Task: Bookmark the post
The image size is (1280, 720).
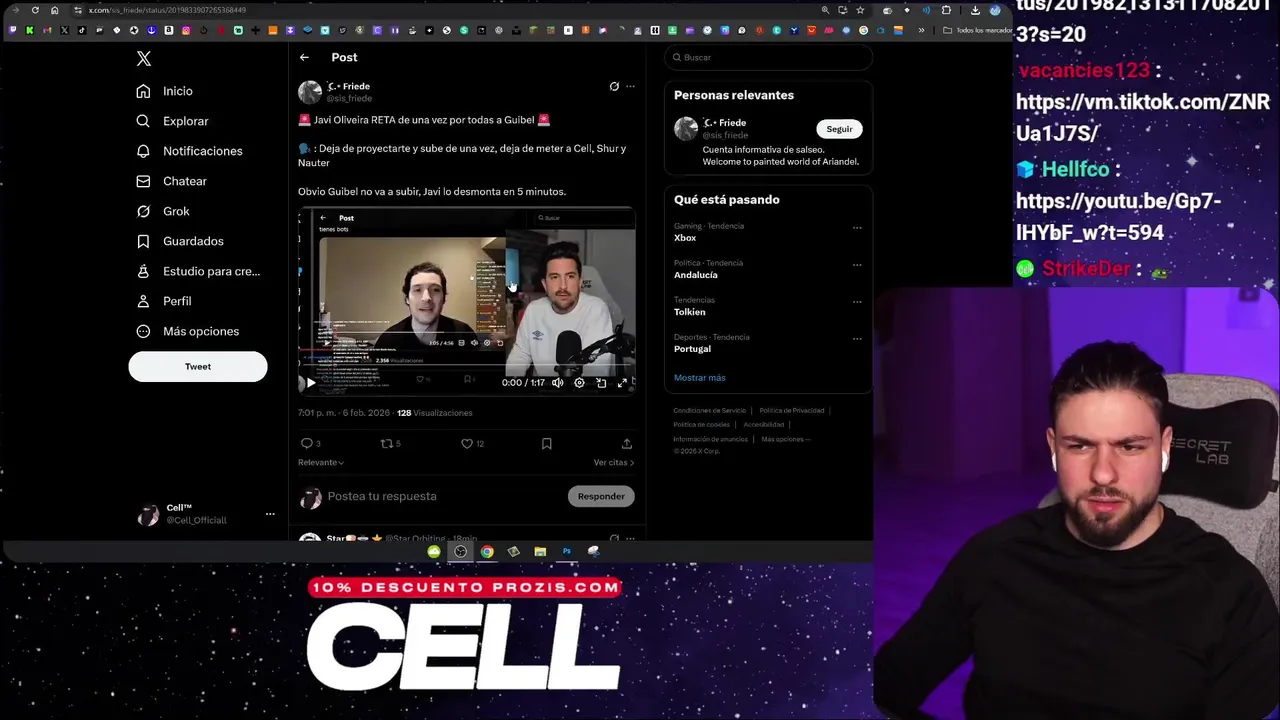Action: [x=546, y=443]
